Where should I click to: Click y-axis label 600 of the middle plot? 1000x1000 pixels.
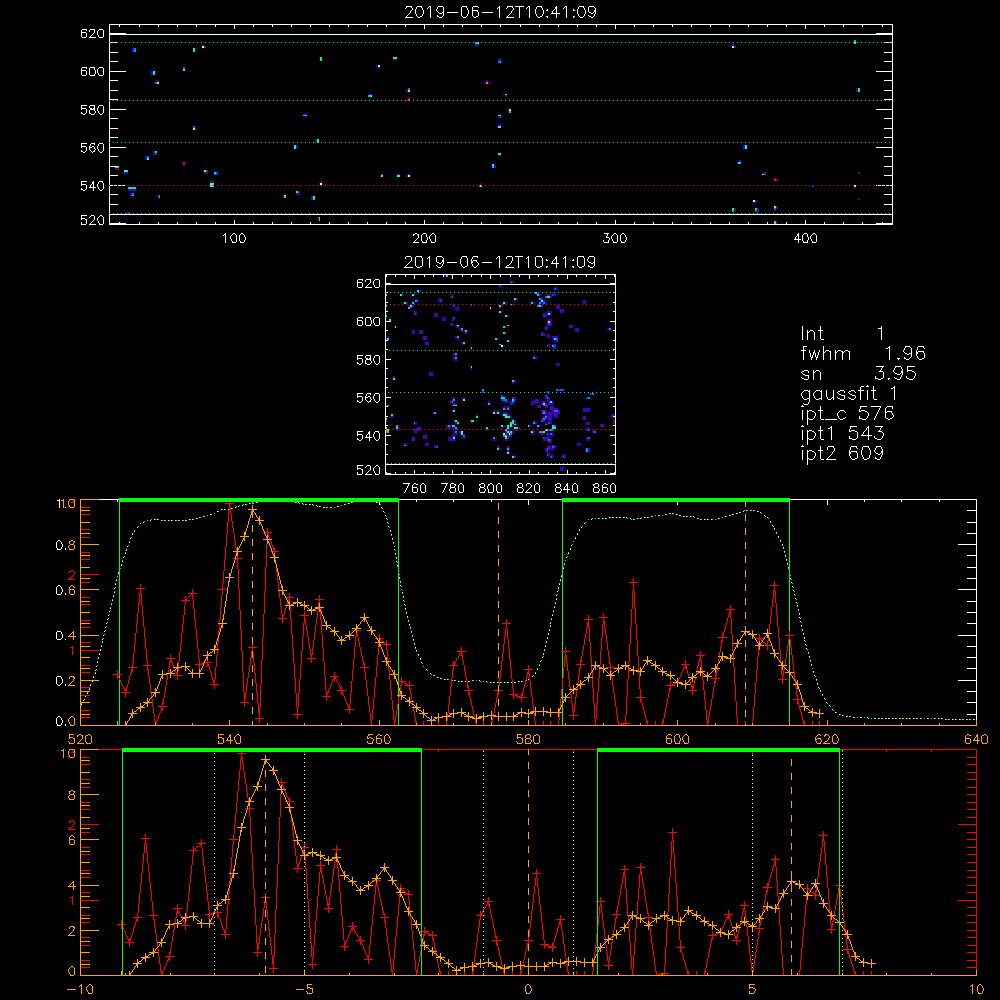[368, 321]
